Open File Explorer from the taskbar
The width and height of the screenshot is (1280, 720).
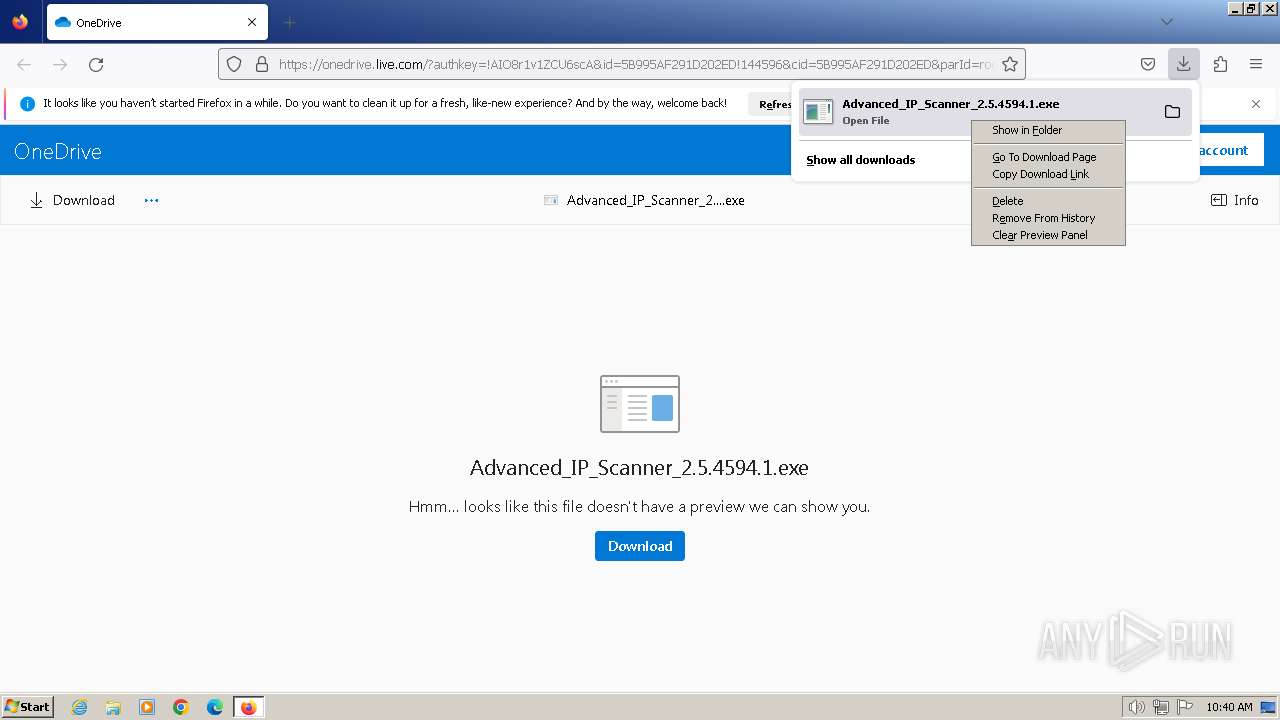click(113, 707)
